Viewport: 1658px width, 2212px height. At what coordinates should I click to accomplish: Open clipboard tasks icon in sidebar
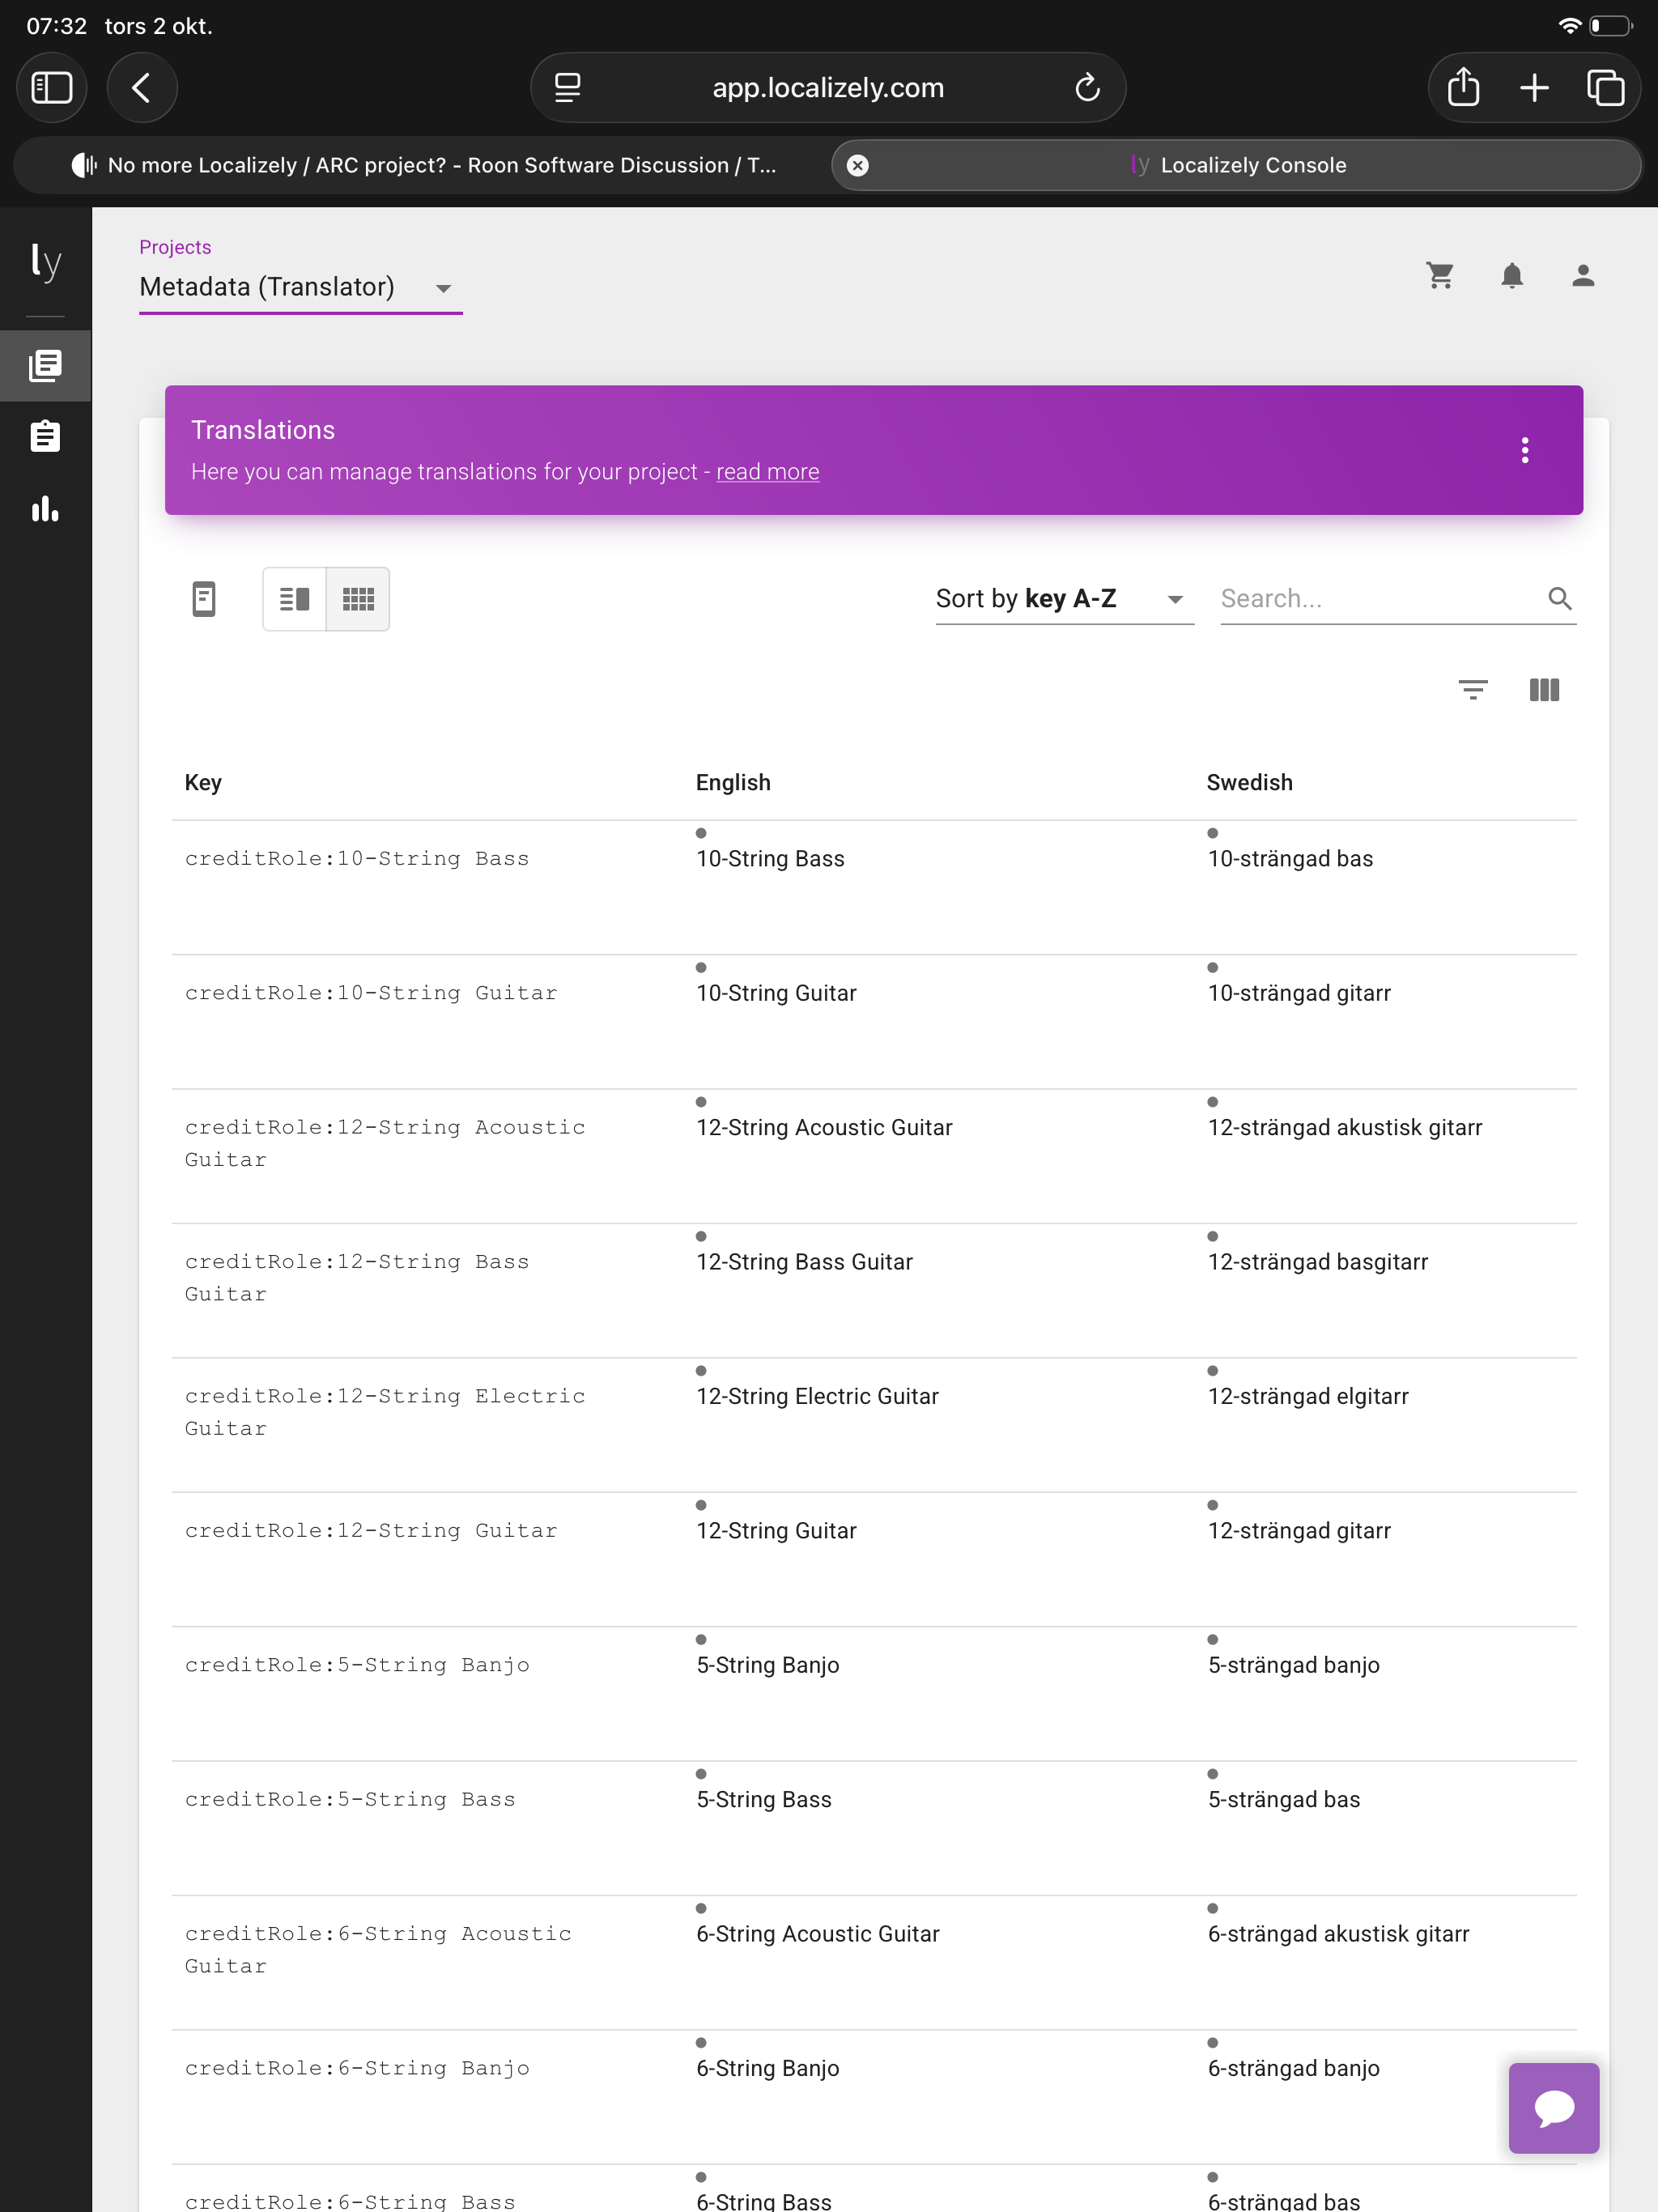pos(45,437)
